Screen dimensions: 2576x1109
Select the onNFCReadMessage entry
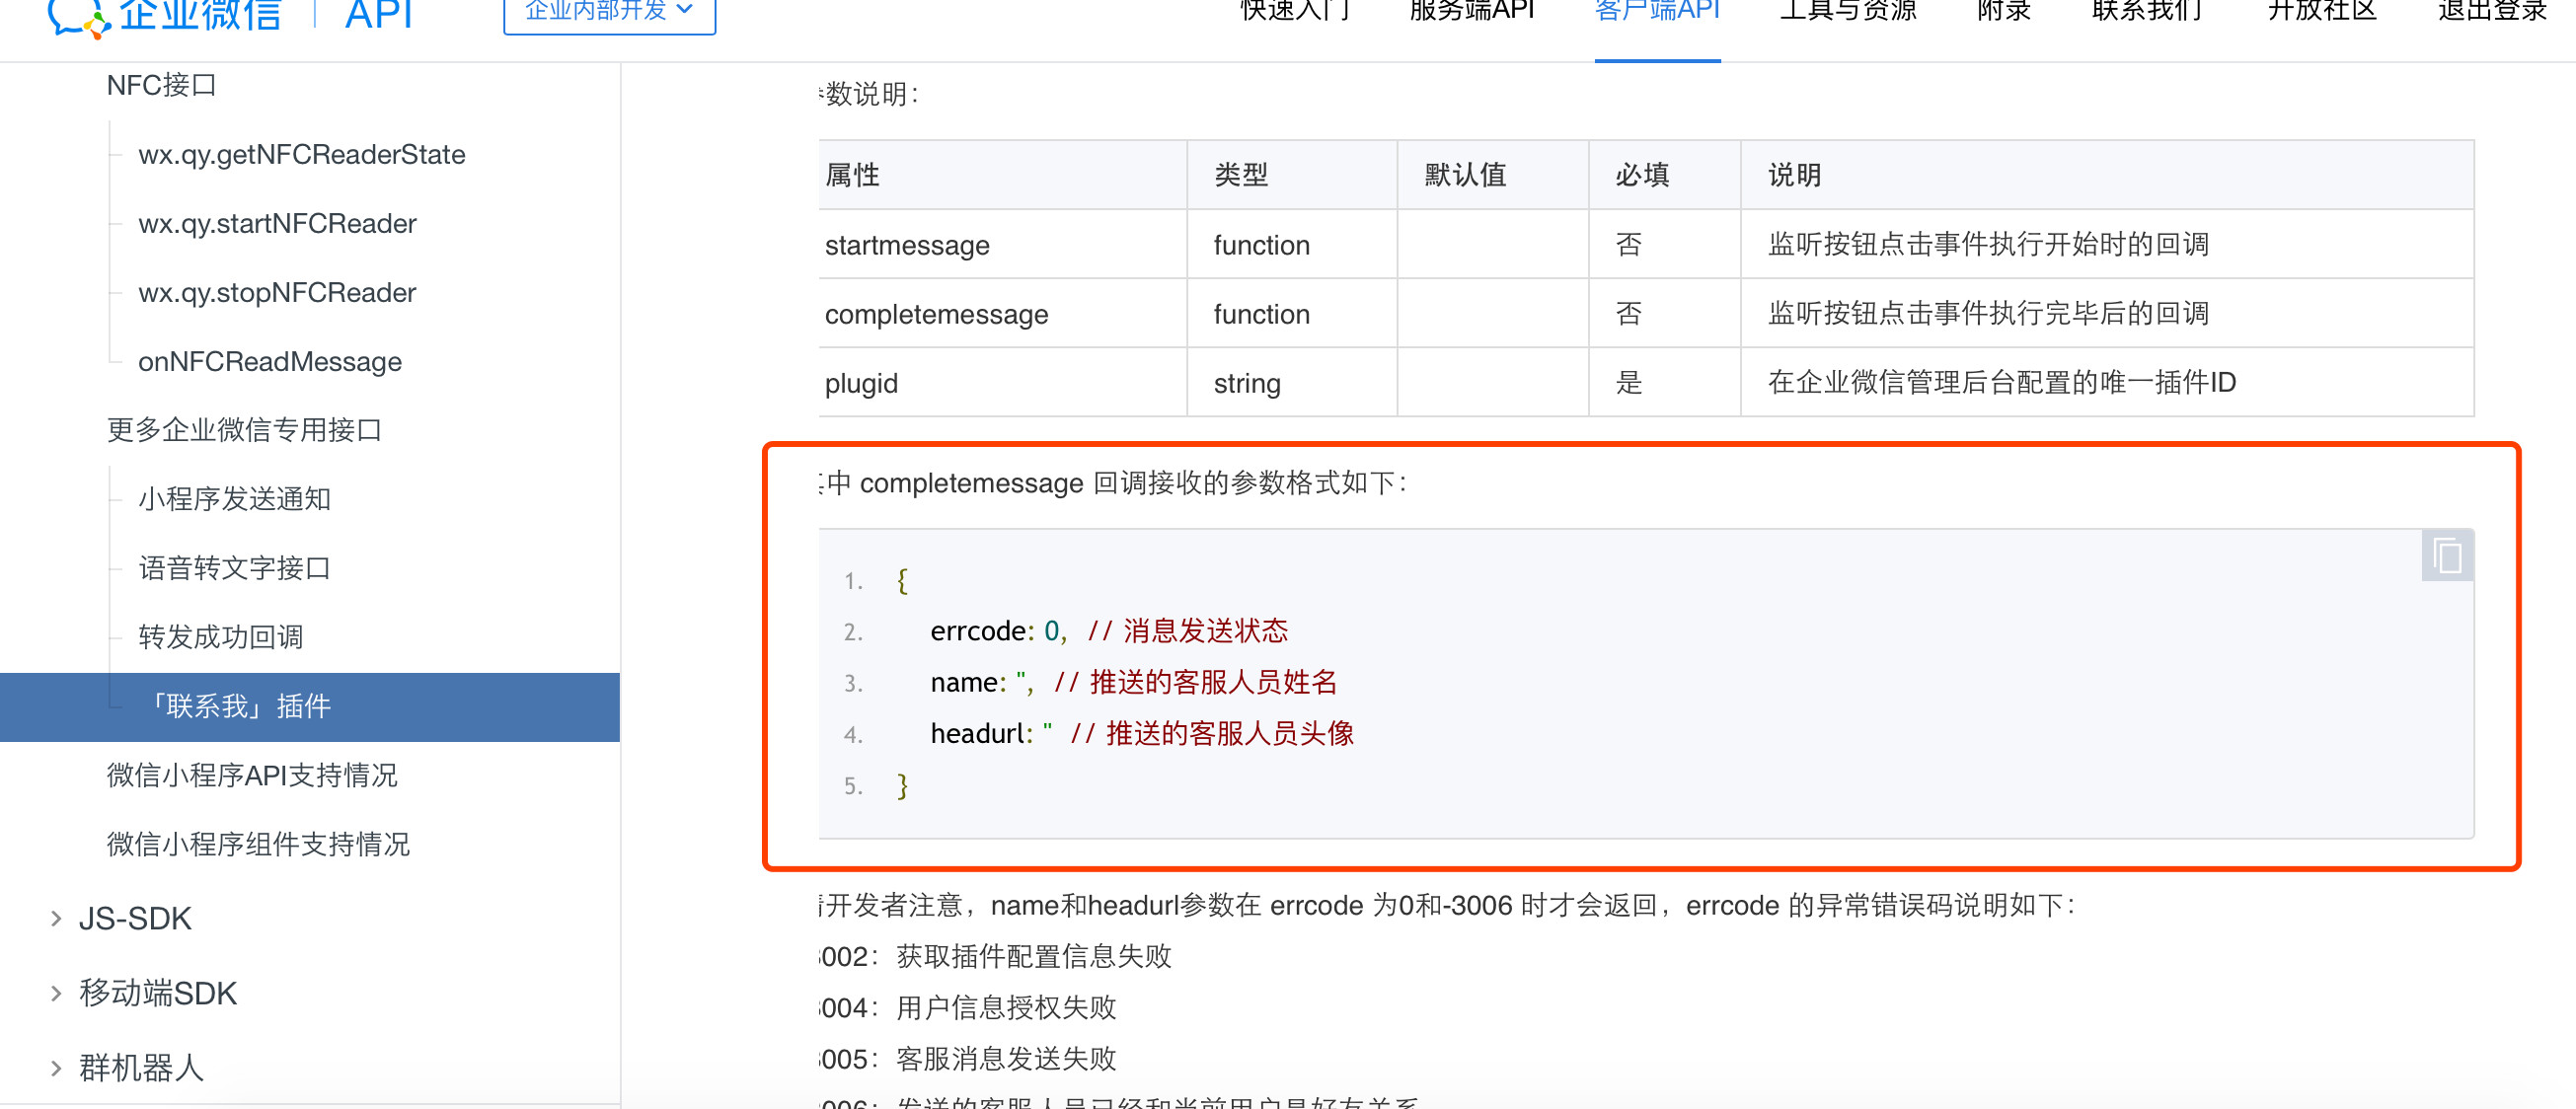coord(269,362)
